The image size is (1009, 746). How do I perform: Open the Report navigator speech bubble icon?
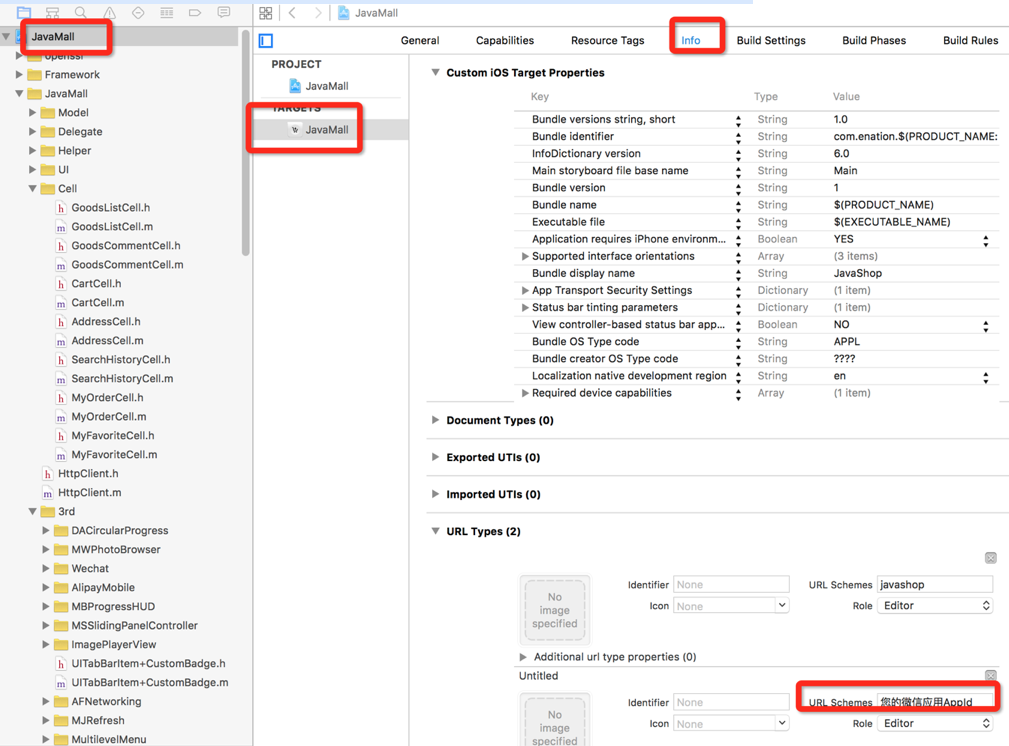click(223, 12)
